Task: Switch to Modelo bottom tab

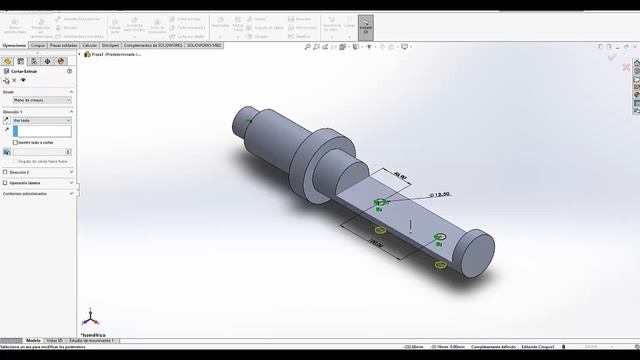Action: point(33,340)
